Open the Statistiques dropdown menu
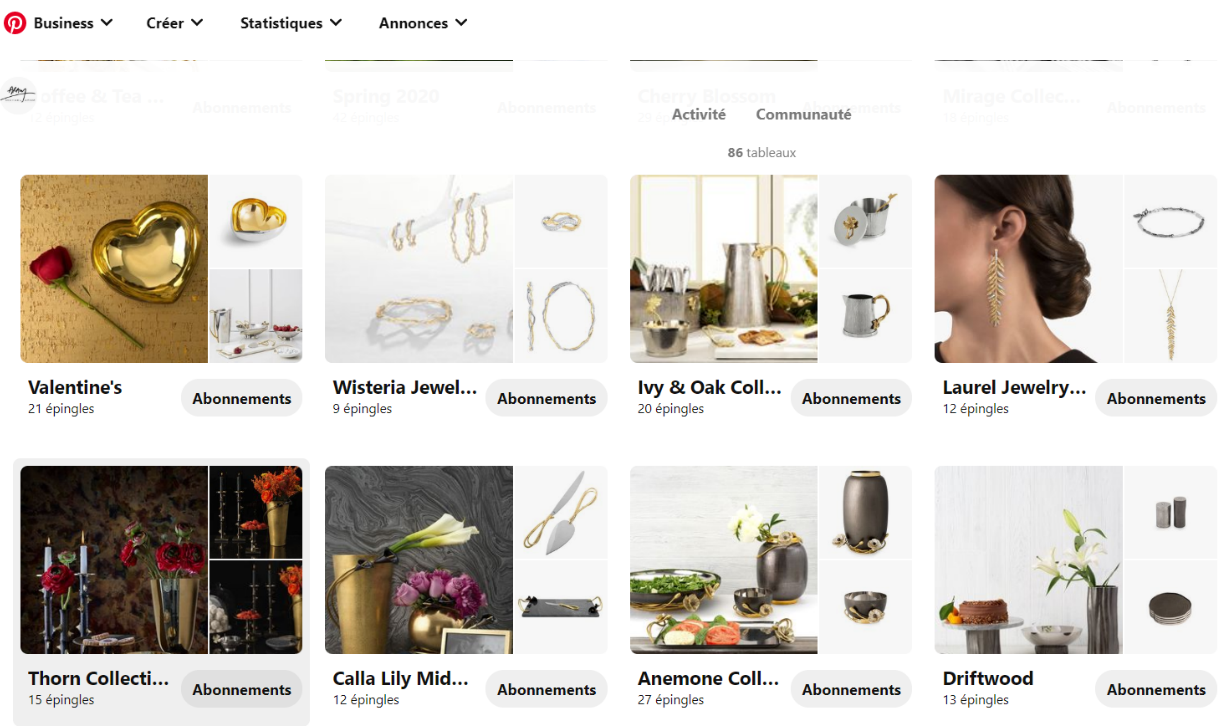Image resolution: width=1224 pixels, height=726 pixels. (x=291, y=22)
